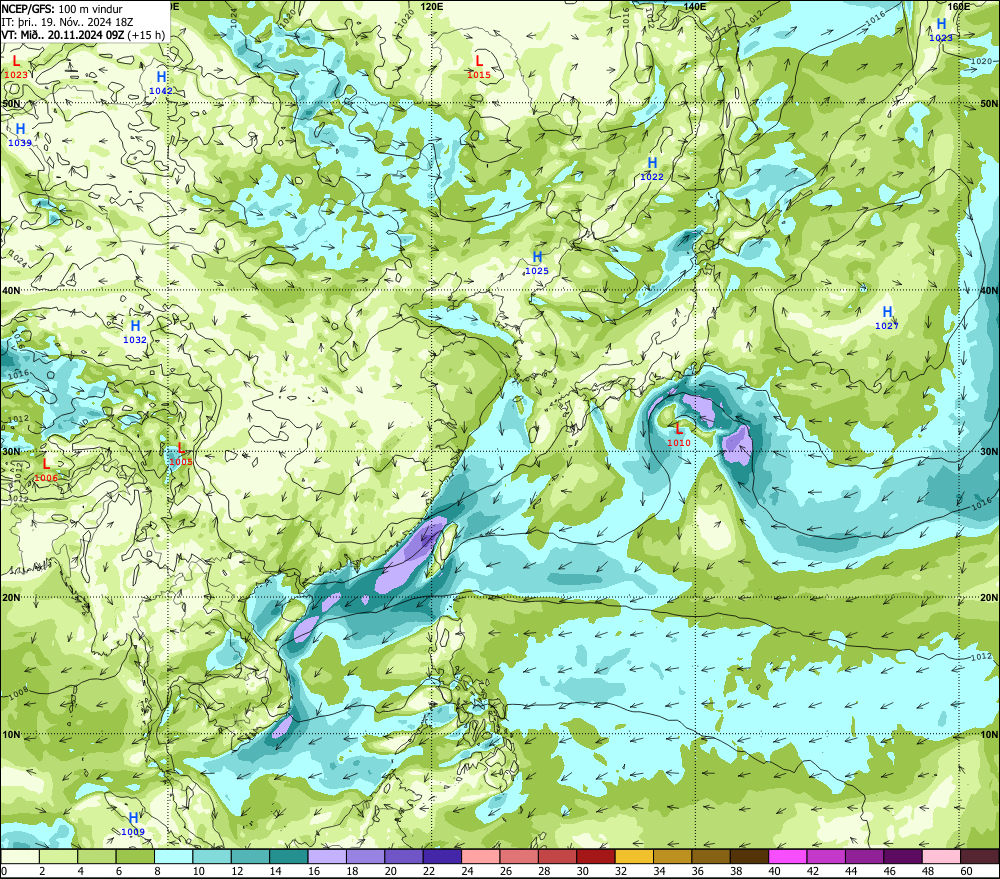Screen dimensions: 1000x879
Task: Select the legend scale value 32
Action: tap(621, 871)
